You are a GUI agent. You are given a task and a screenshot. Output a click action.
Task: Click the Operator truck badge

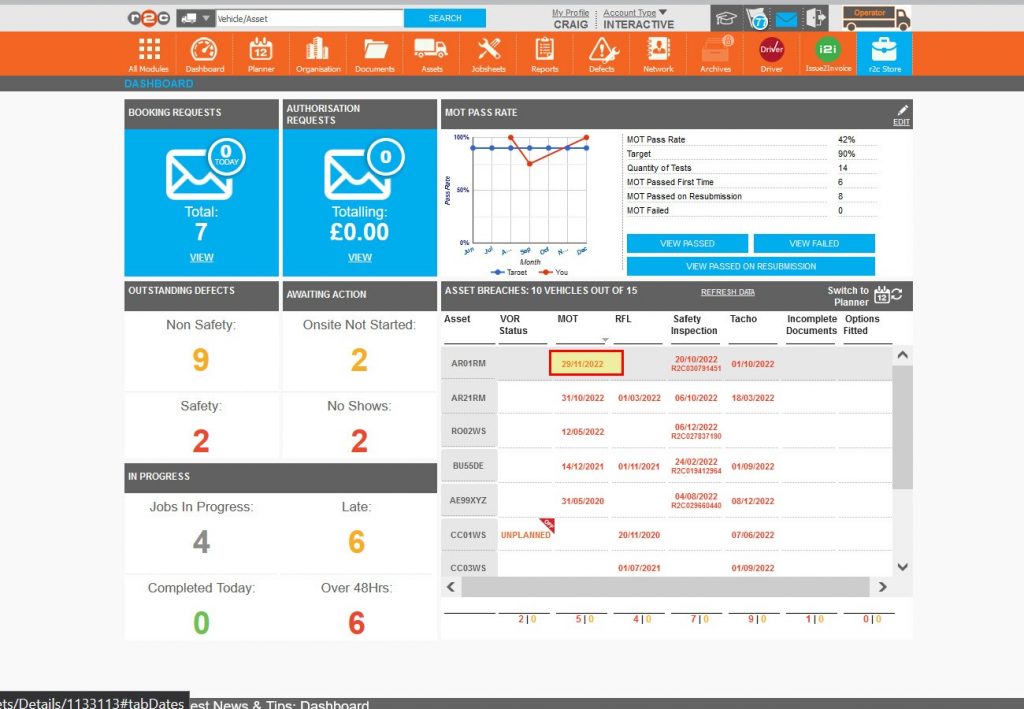tap(876, 18)
